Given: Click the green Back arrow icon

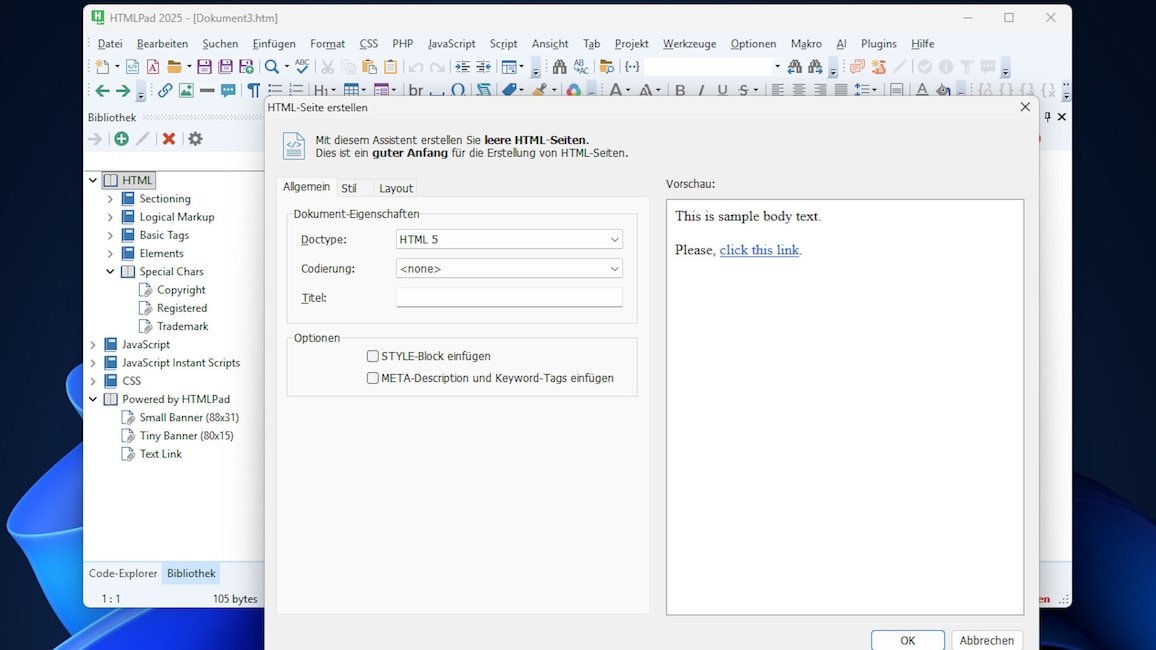Looking at the screenshot, I should click(x=102, y=91).
